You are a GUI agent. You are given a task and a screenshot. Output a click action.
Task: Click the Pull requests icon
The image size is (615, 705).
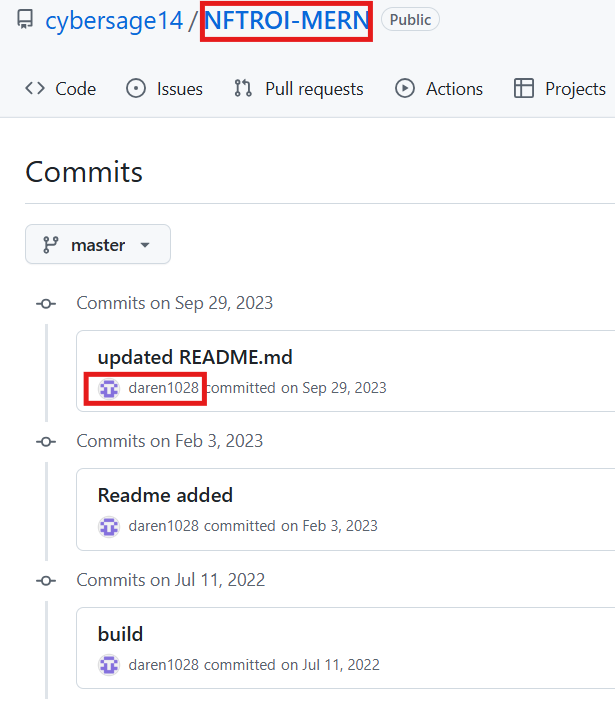pos(243,88)
